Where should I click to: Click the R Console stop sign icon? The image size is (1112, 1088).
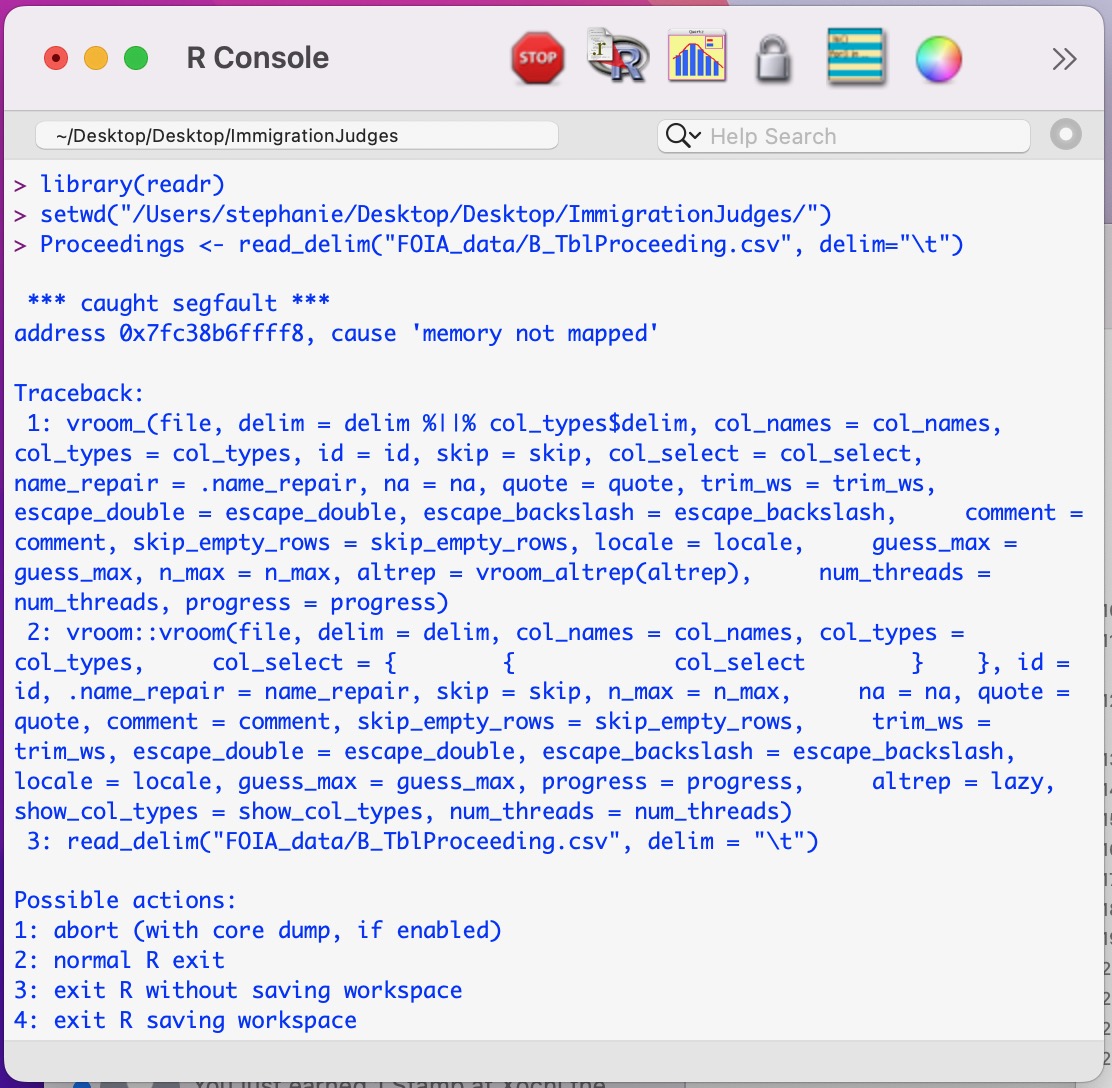[x=537, y=57]
